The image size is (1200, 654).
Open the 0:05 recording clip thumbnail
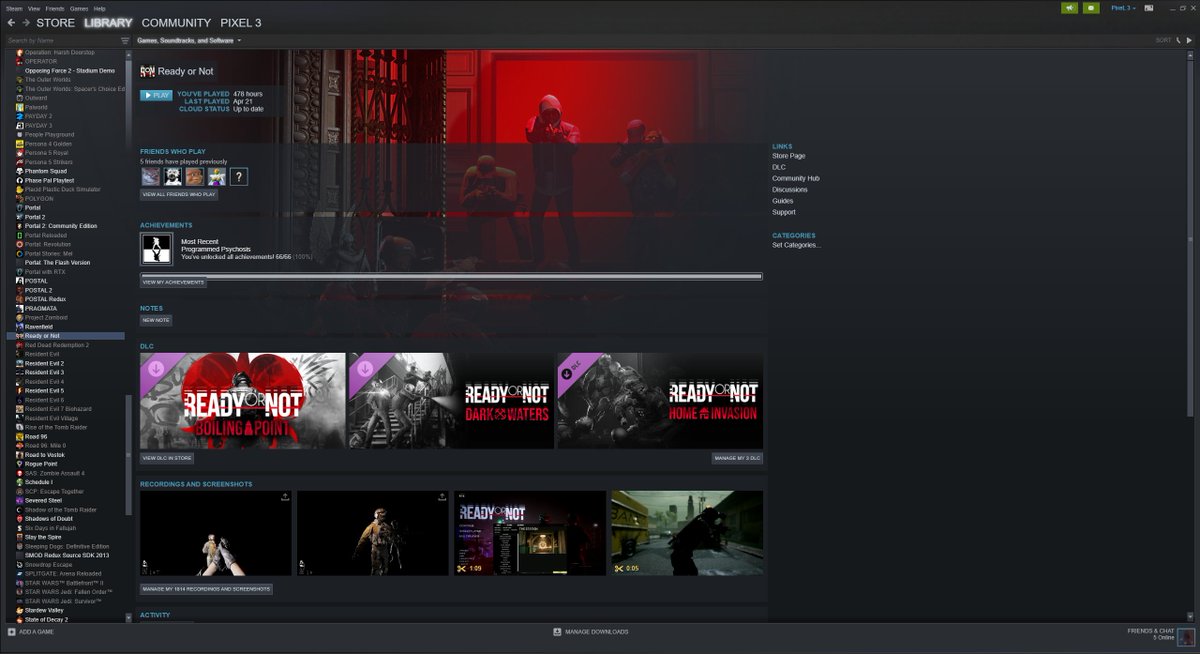(x=687, y=533)
